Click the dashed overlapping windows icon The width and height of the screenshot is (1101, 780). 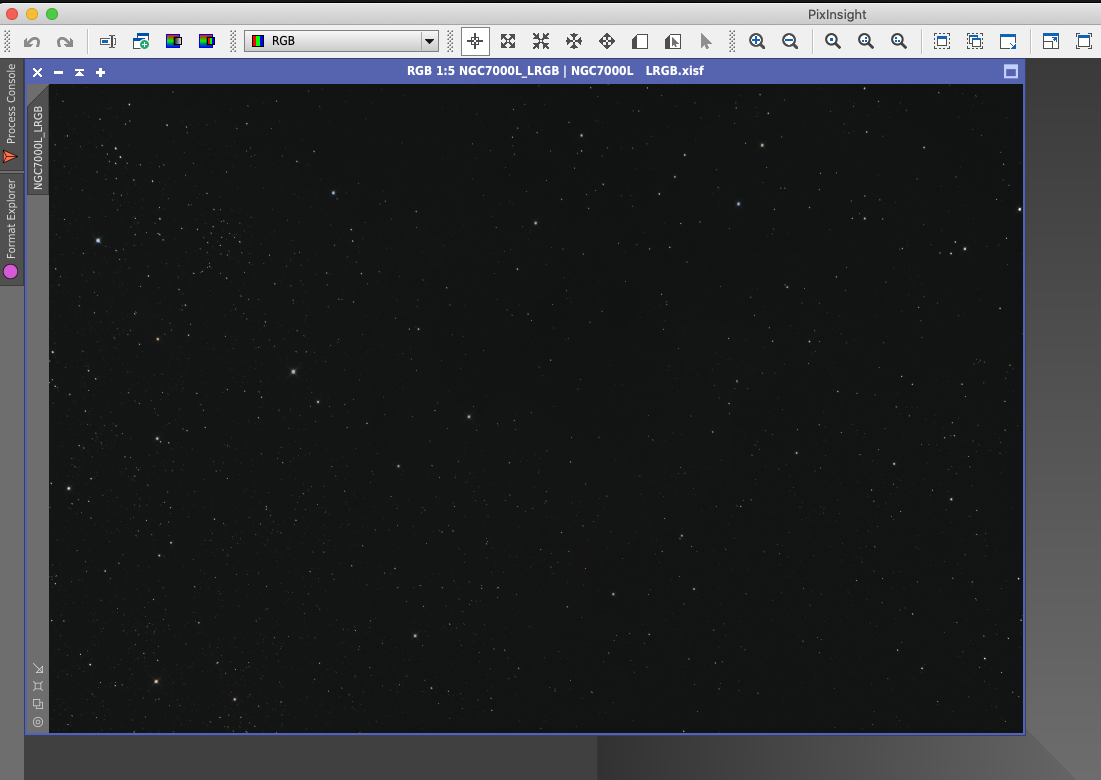[x=975, y=41]
